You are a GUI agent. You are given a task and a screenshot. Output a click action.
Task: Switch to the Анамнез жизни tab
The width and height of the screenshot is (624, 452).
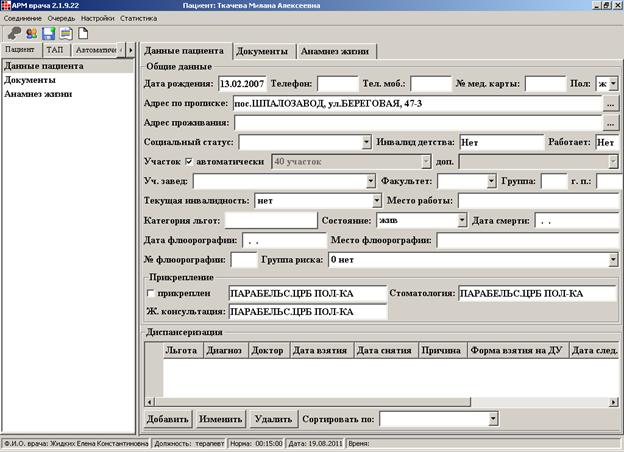[x=335, y=51]
